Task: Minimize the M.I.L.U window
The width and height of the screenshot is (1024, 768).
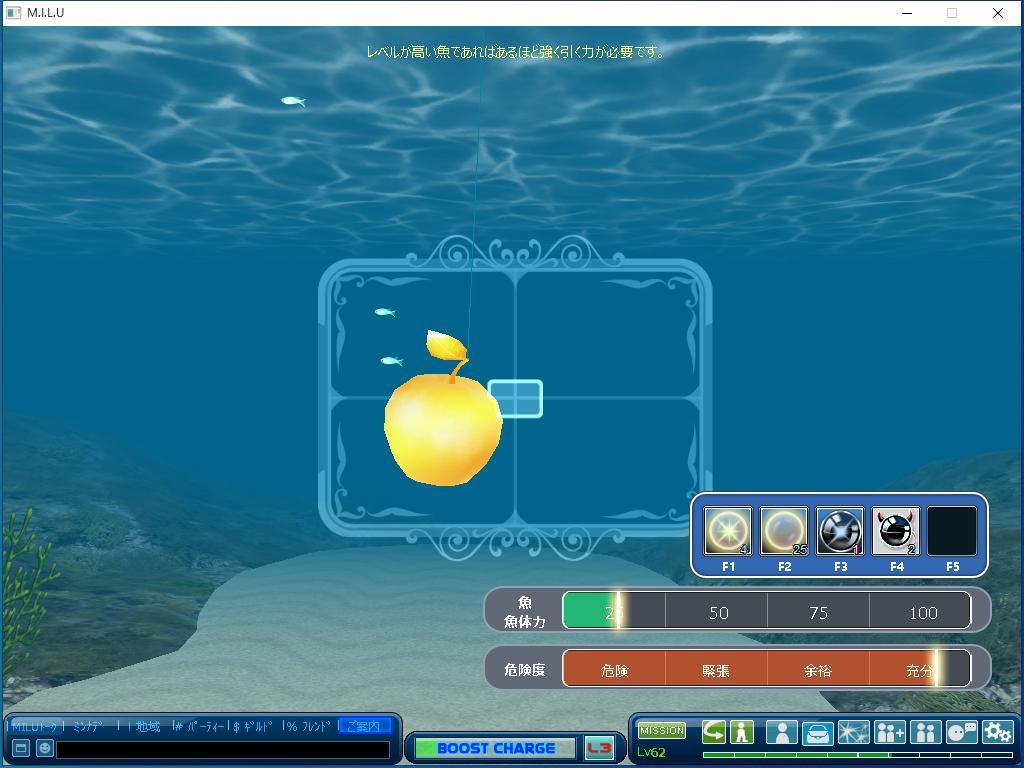Action: [x=907, y=13]
